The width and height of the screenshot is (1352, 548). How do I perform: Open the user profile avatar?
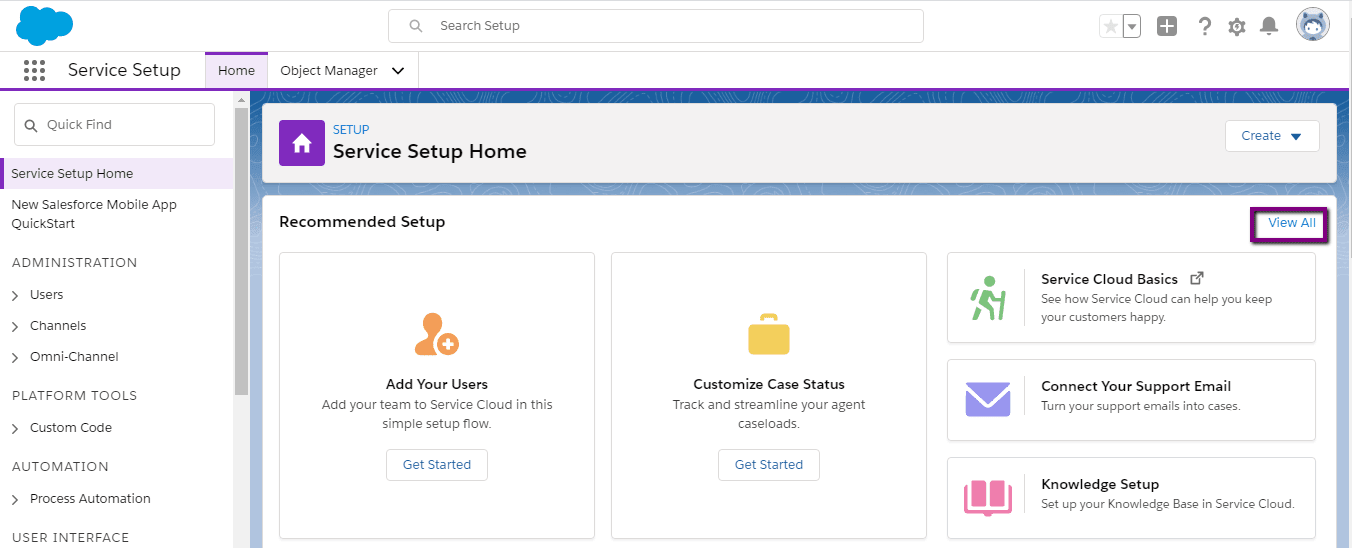click(x=1313, y=25)
